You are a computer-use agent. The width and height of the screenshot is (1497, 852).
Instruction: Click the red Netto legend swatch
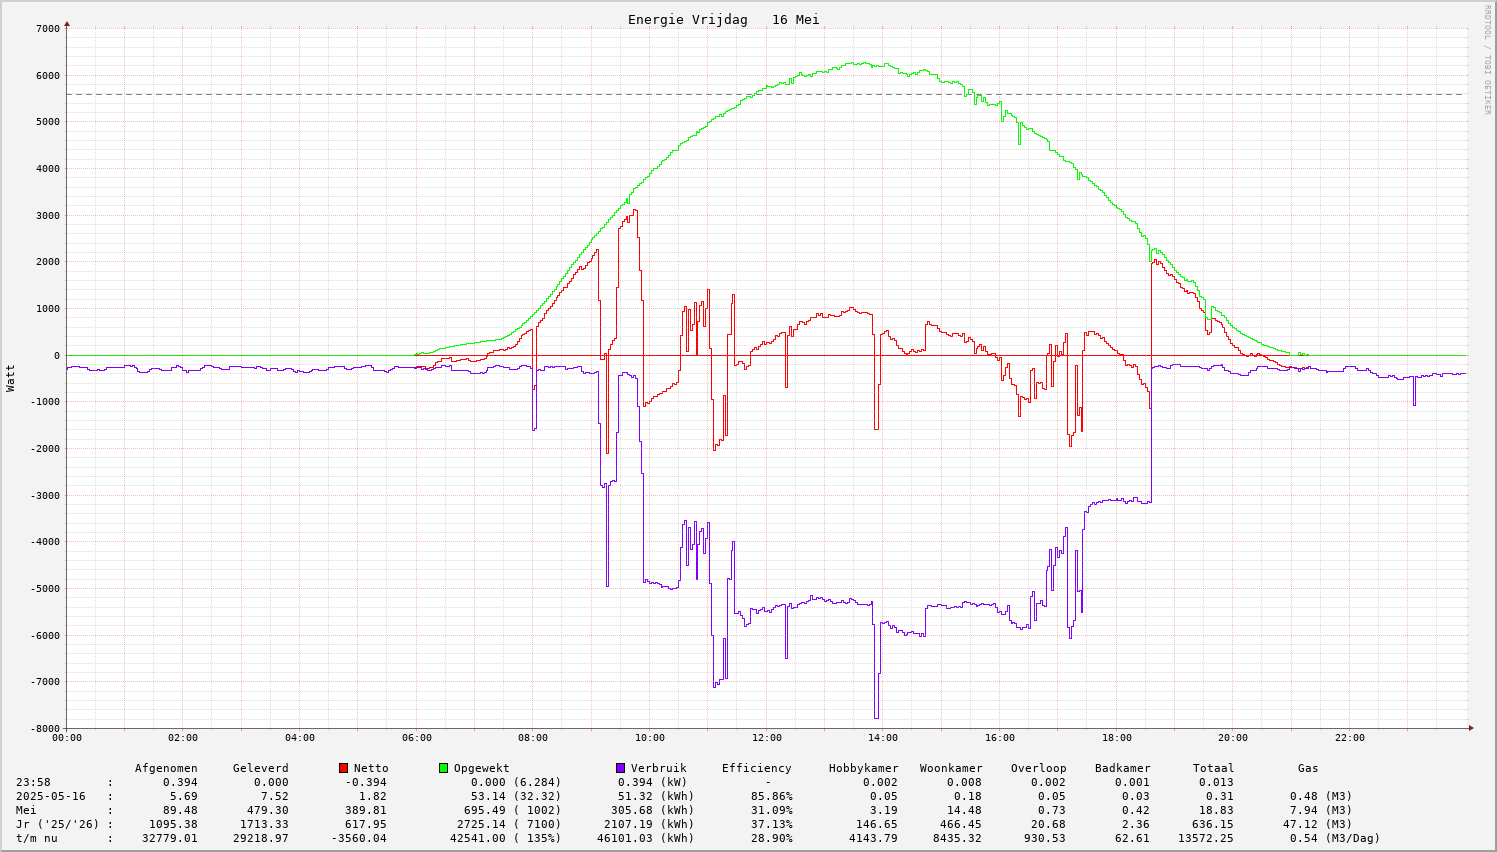(x=343, y=768)
